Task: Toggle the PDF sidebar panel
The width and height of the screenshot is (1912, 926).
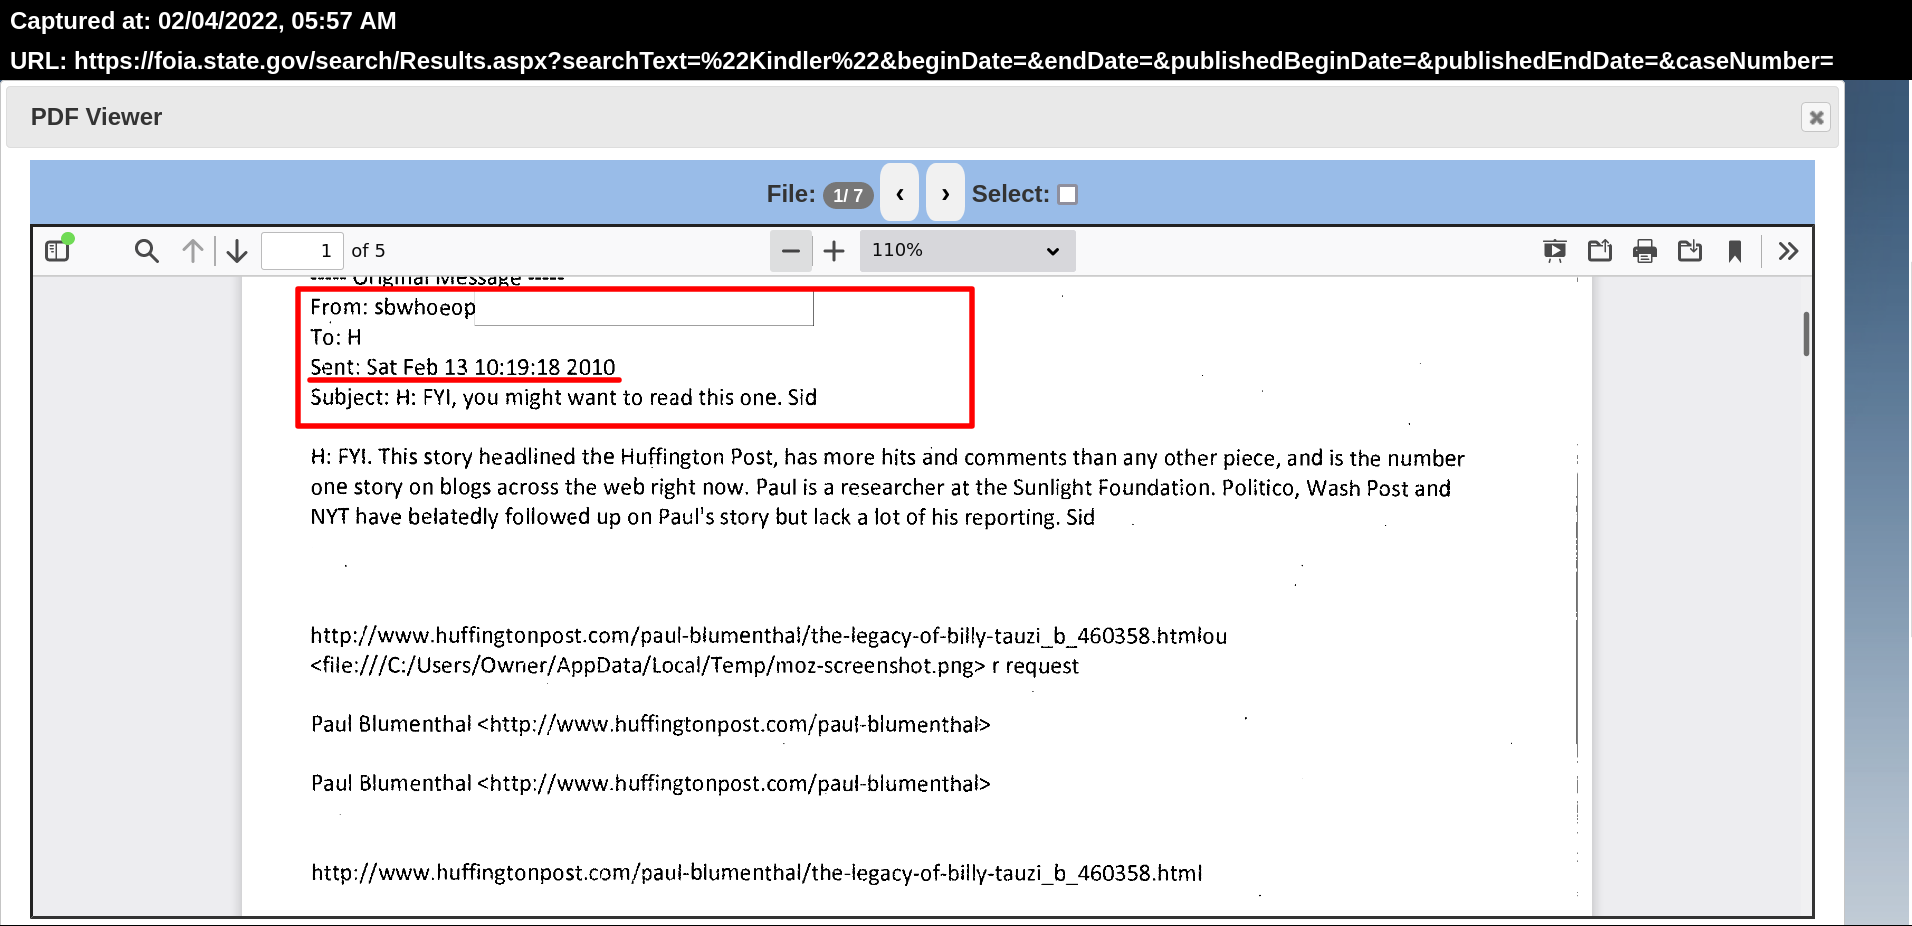Action: [x=58, y=250]
